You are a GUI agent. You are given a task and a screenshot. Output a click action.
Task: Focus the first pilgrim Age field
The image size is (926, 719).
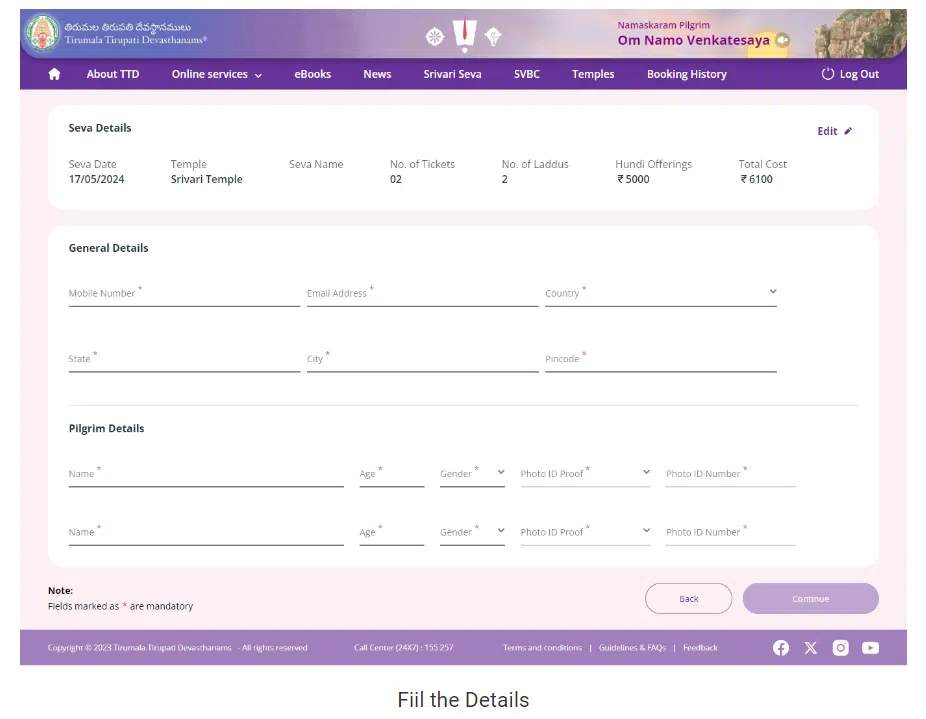(392, 474)
